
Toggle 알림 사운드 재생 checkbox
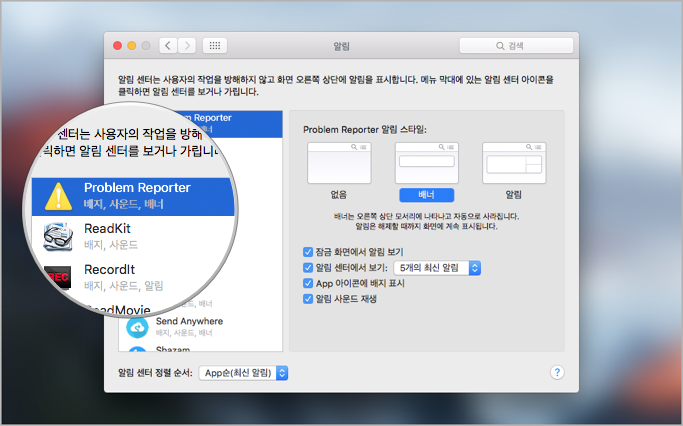308,299
